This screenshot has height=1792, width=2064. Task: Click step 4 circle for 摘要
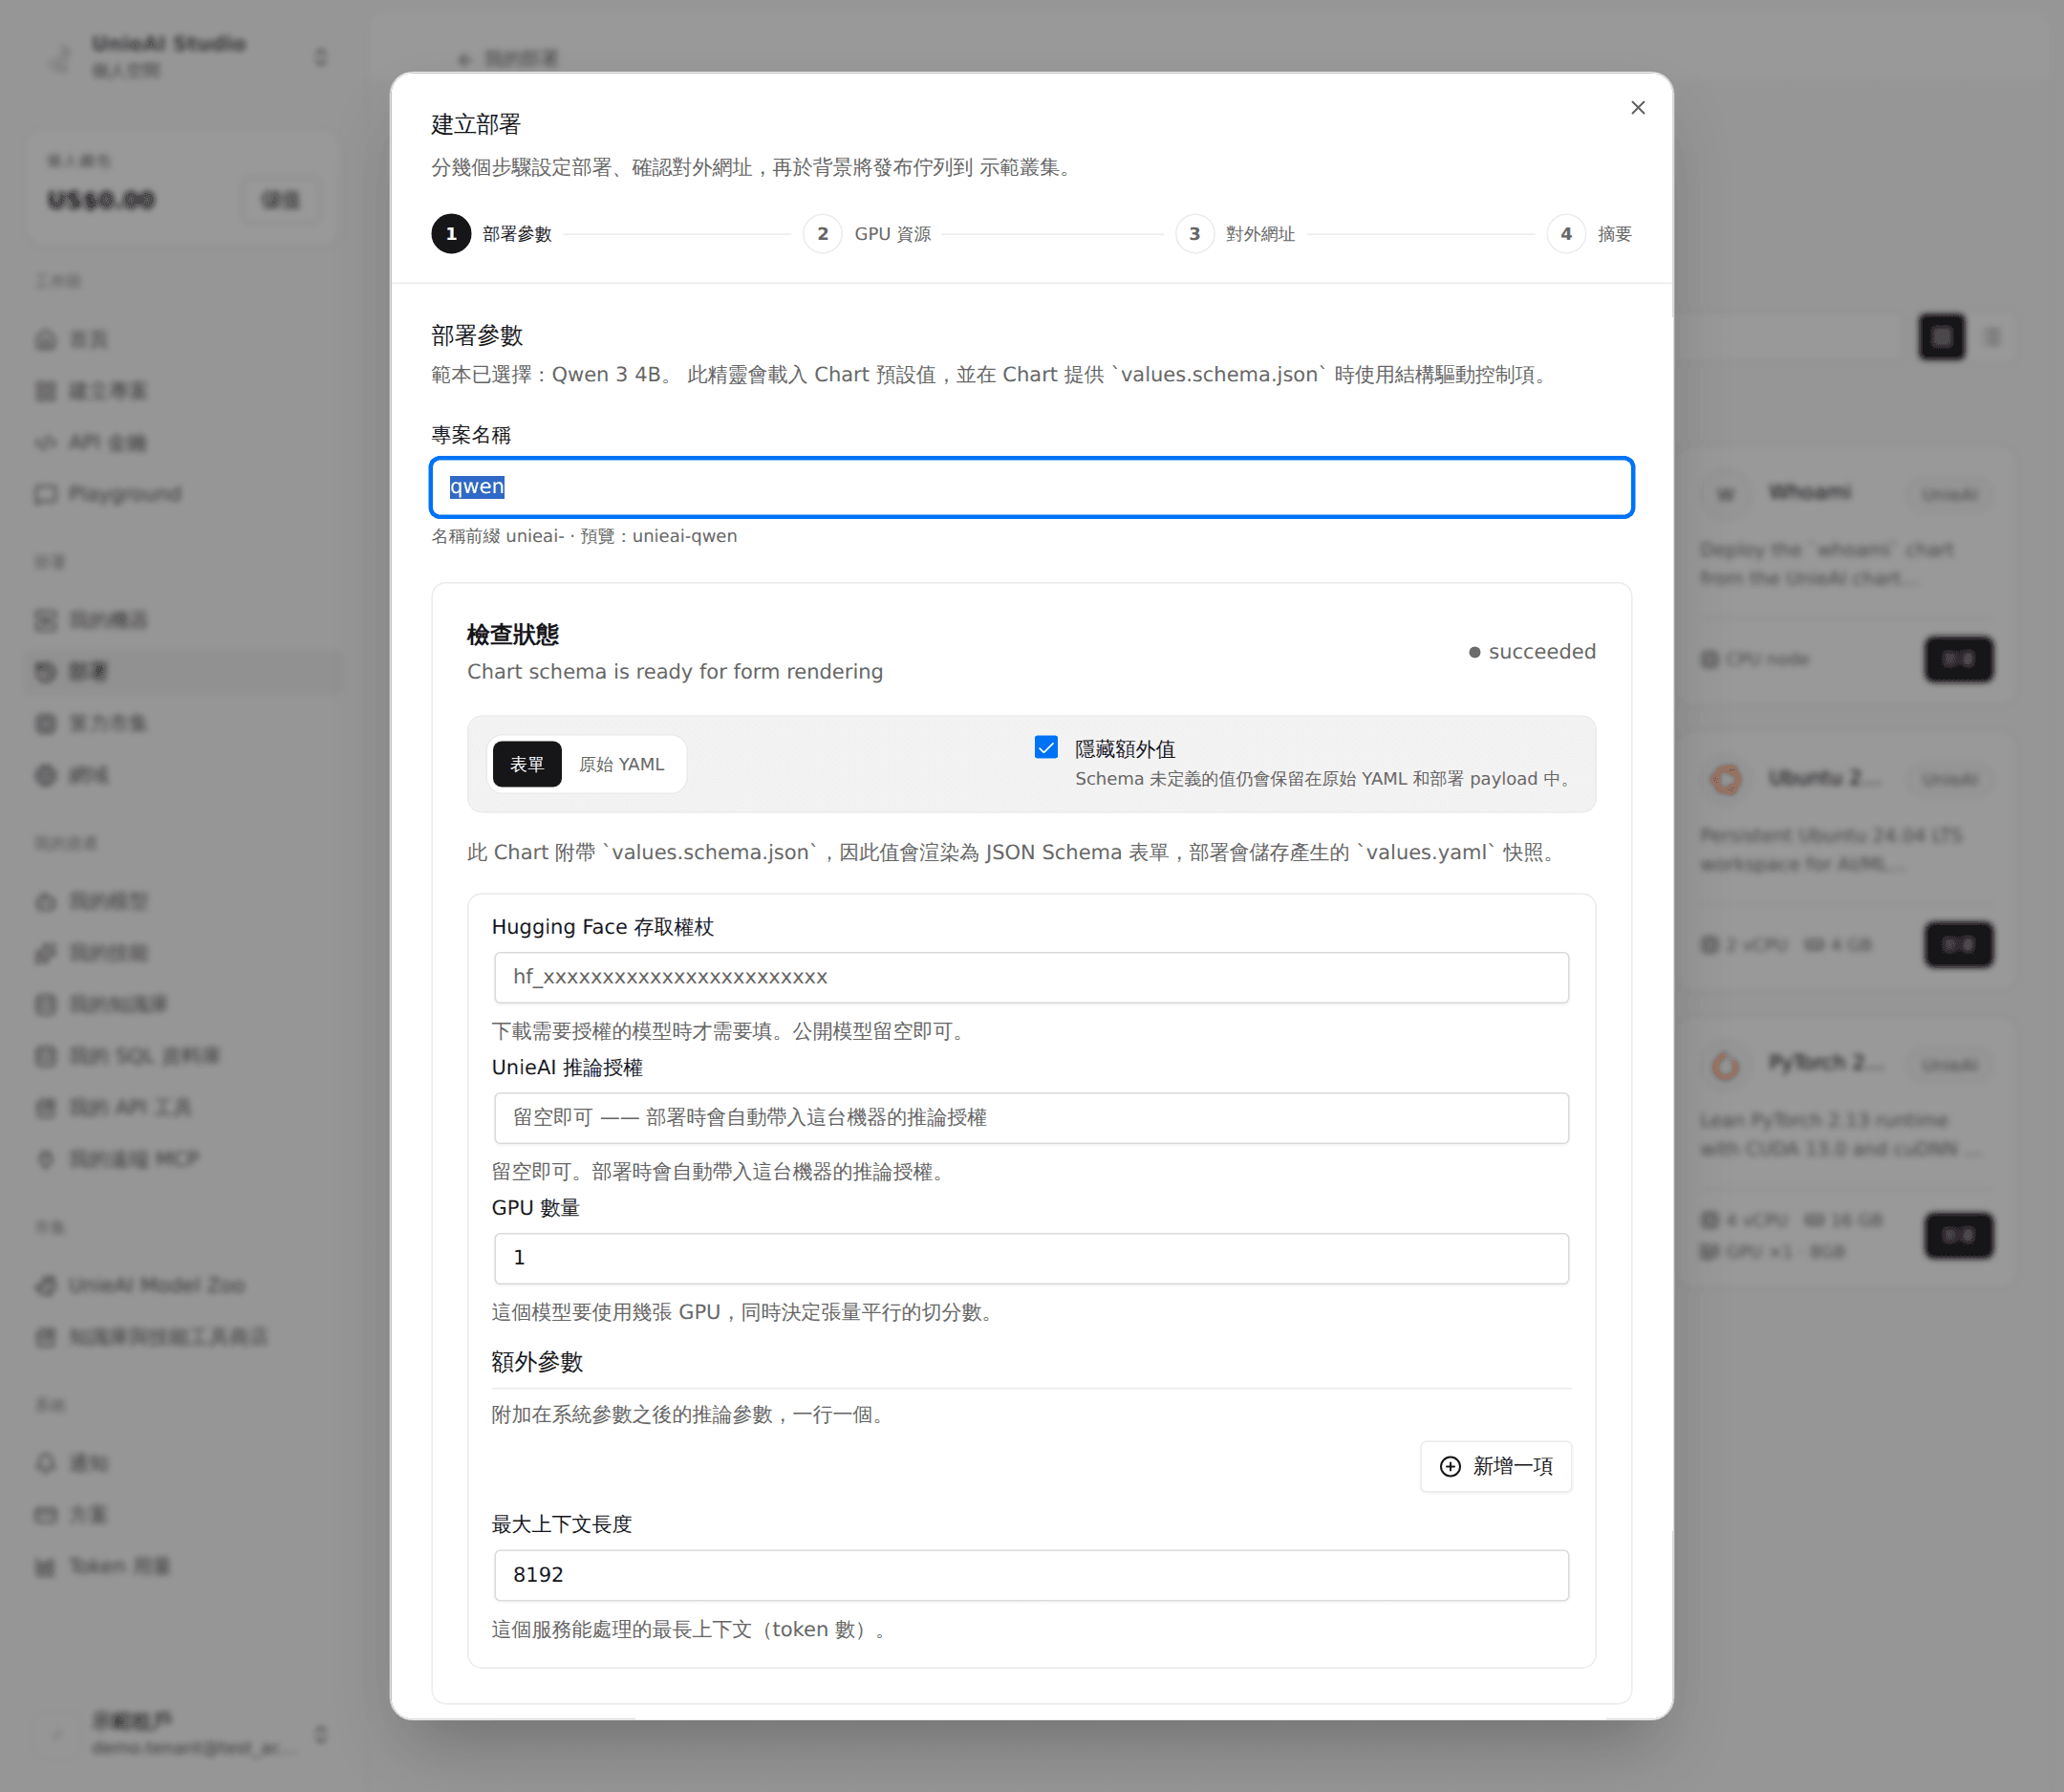click(x=1566, y=234)
